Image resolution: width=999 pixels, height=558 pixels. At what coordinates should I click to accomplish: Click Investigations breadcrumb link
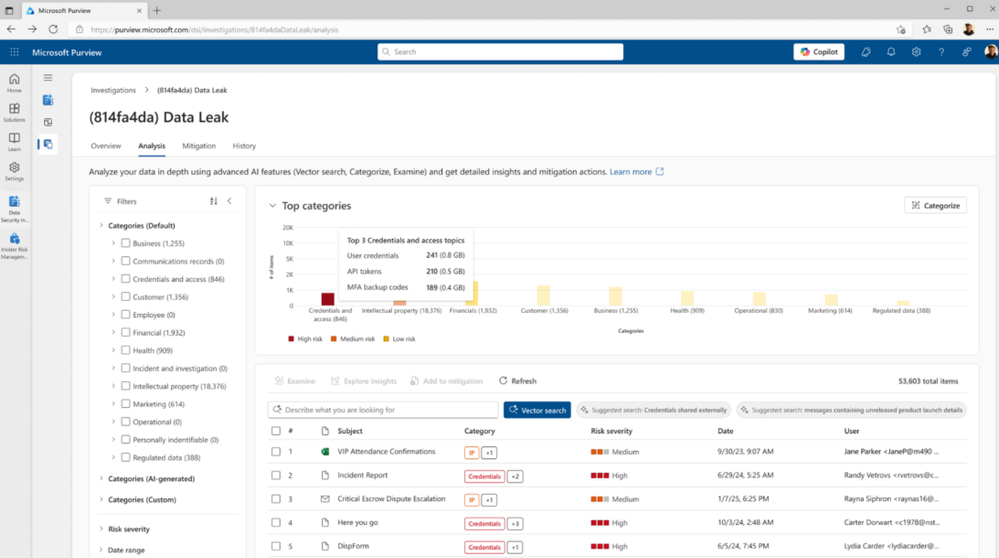113,90
